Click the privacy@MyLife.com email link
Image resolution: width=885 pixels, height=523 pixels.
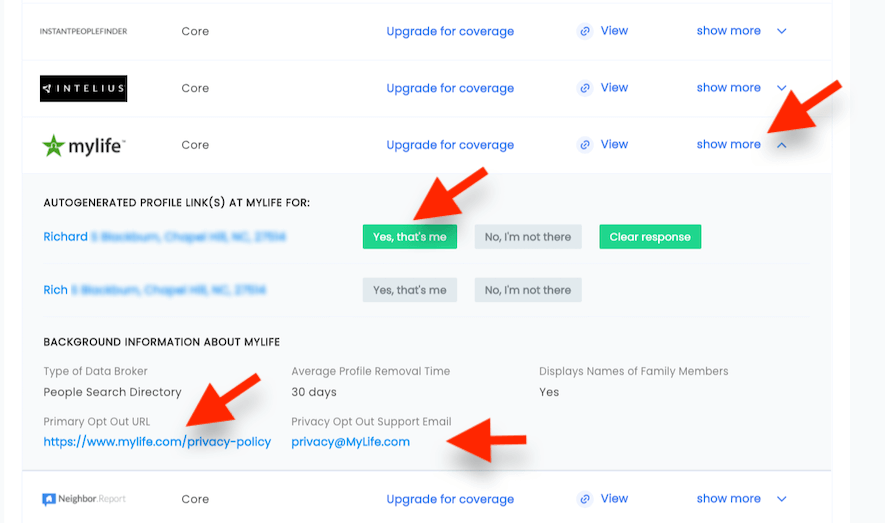coord(350,442)
